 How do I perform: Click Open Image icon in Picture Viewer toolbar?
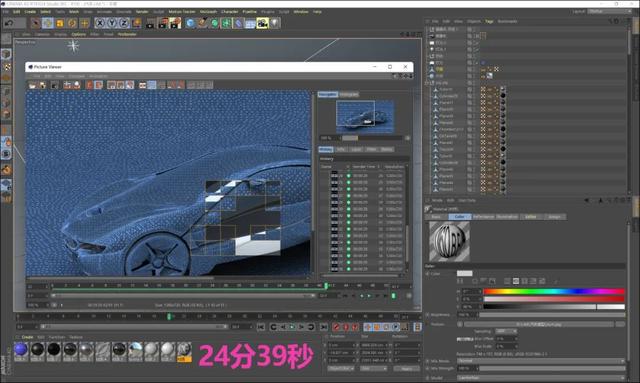click(32, 85)
